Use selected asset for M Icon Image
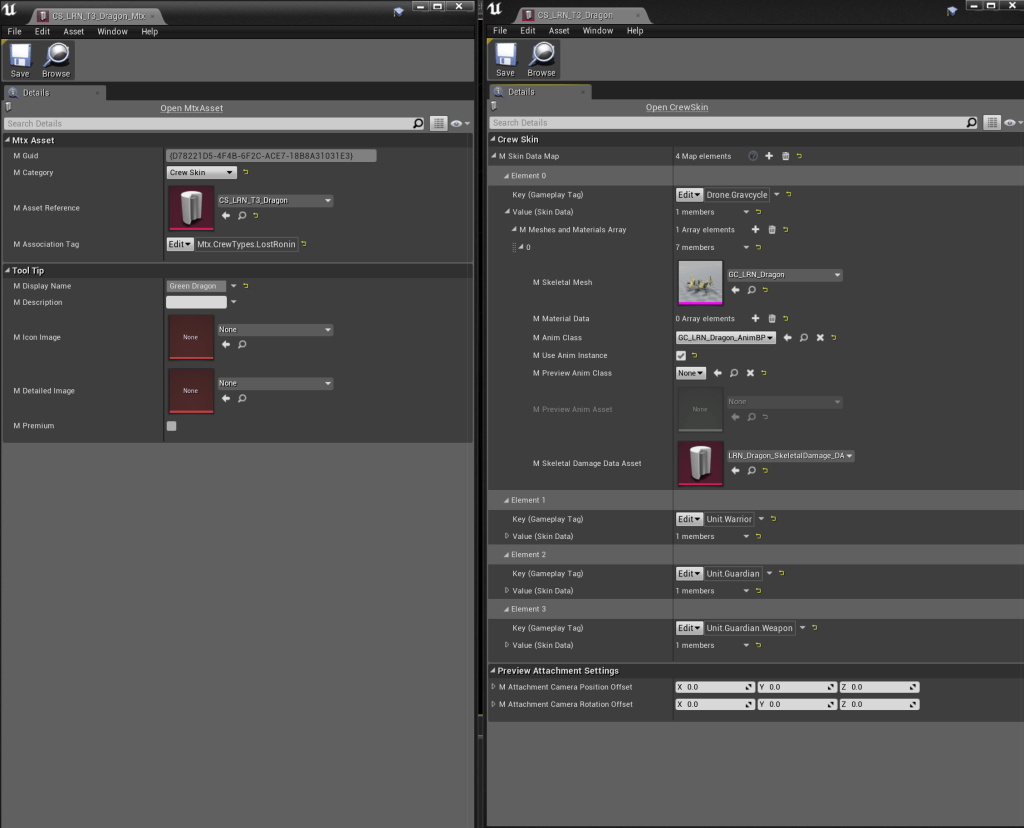The width and height of the screenshot is (1024, 828). click(225, 344)
